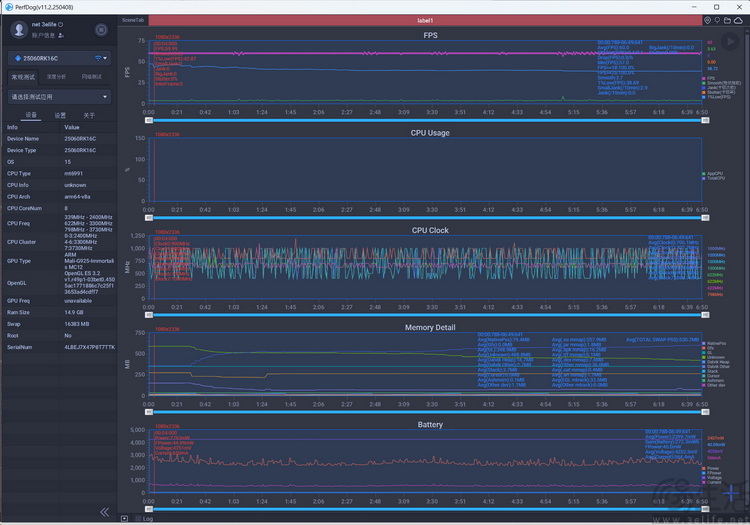Click the first location marker icon
The image size is (750, 525).
click(707, 20)
